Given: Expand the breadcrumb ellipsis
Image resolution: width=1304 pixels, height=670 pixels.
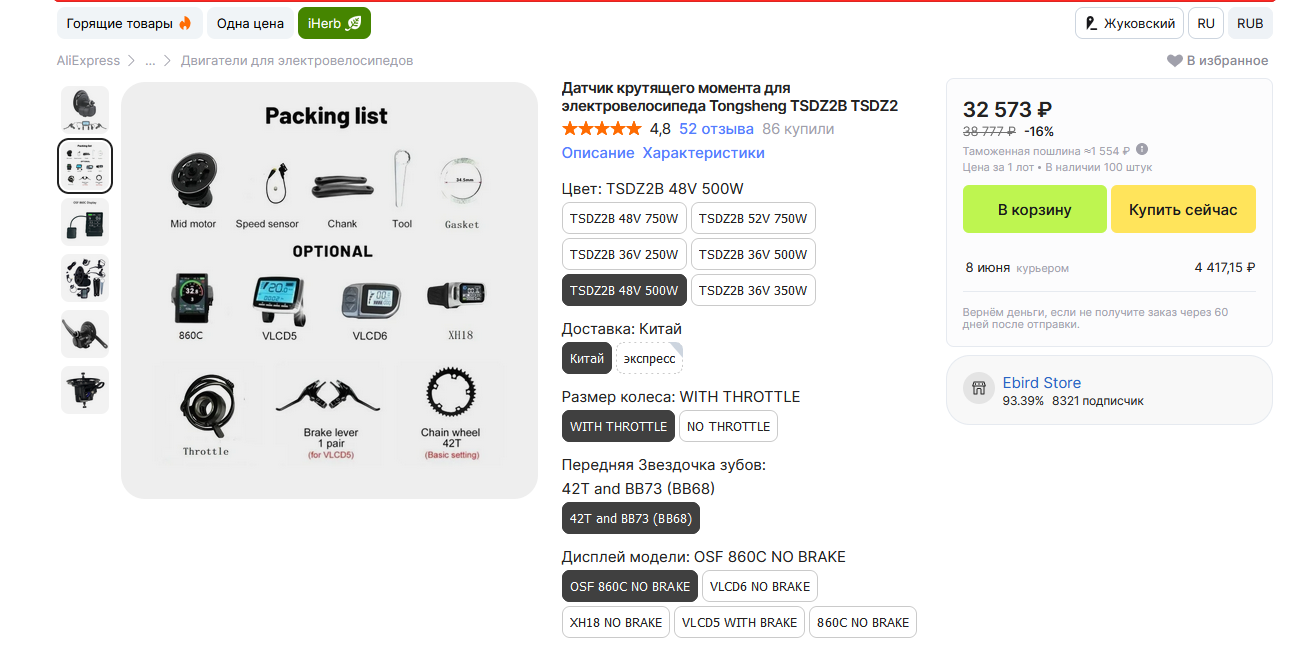Looking at the screenshot, I should coord(150,61).
